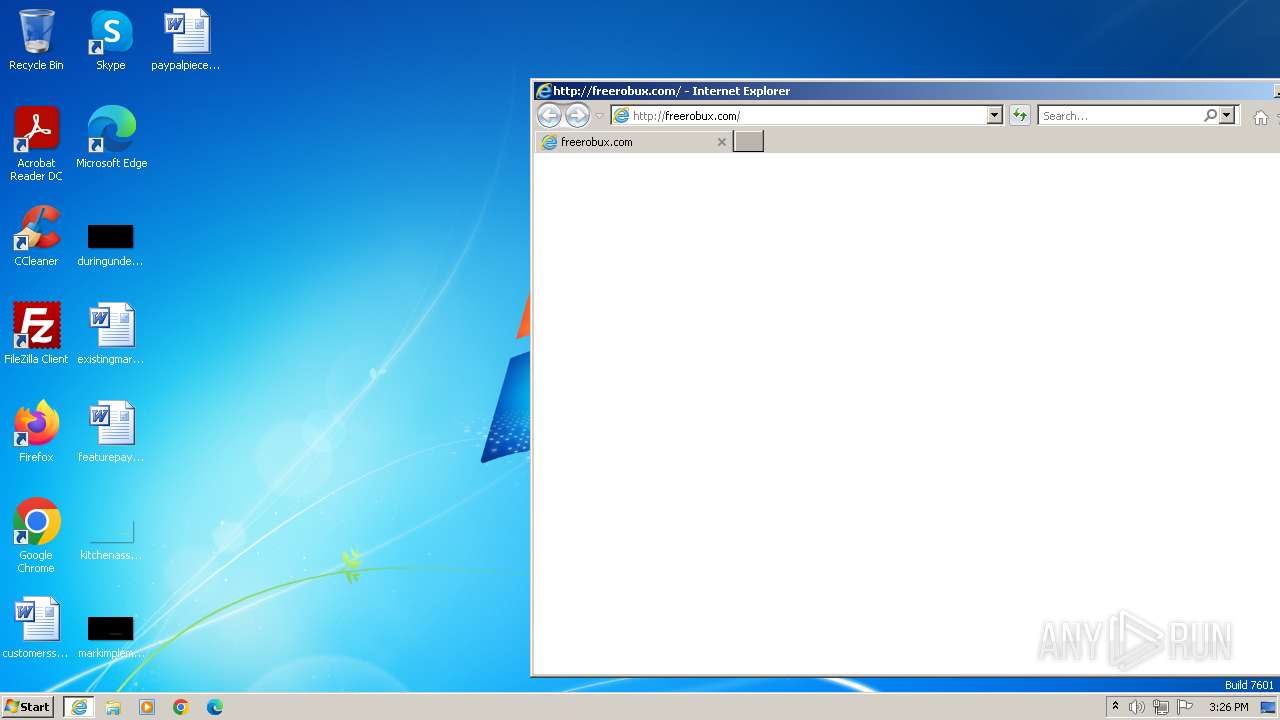Open Internet Explorer in the taskbar

tap(79, 707)
